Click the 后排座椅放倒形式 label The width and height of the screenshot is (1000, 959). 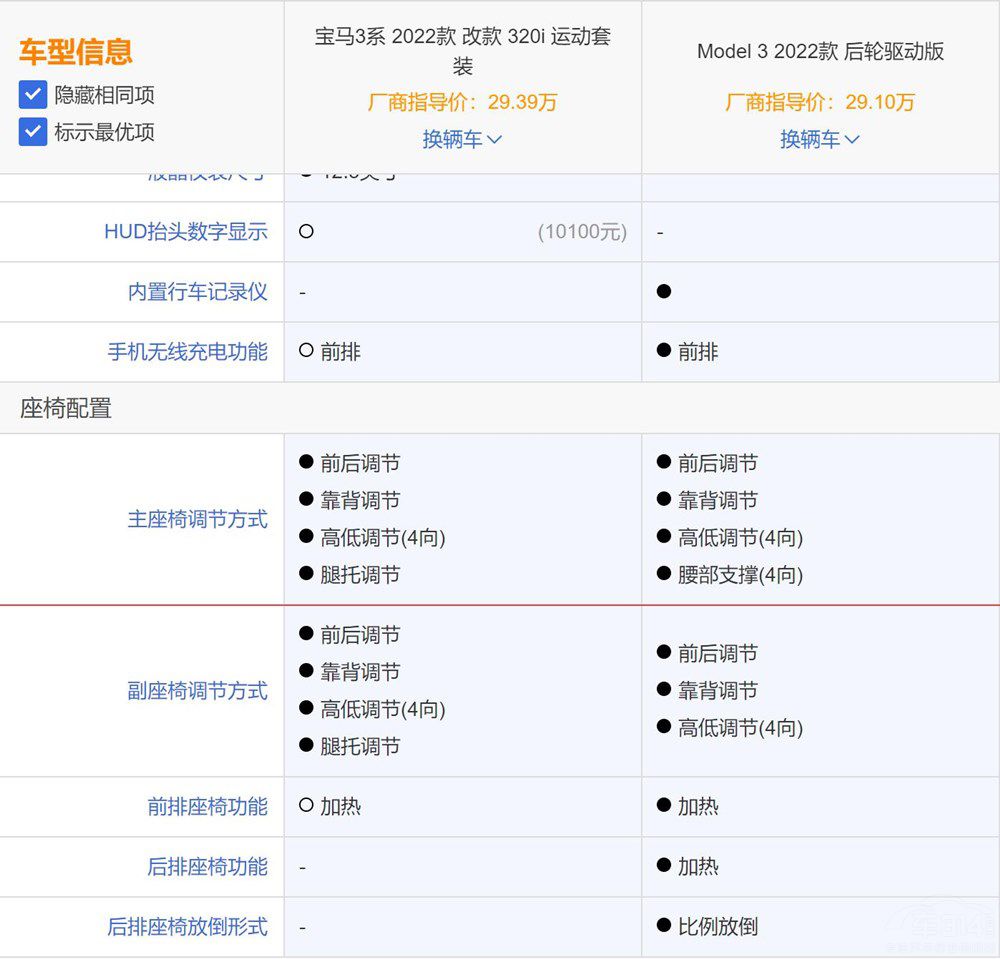tap(188, 927)
